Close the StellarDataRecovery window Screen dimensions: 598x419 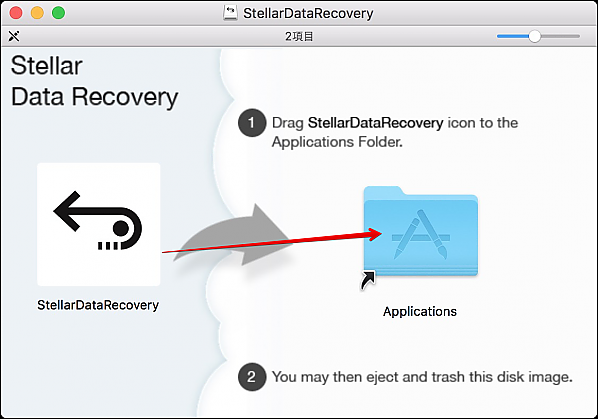point(16,13)
